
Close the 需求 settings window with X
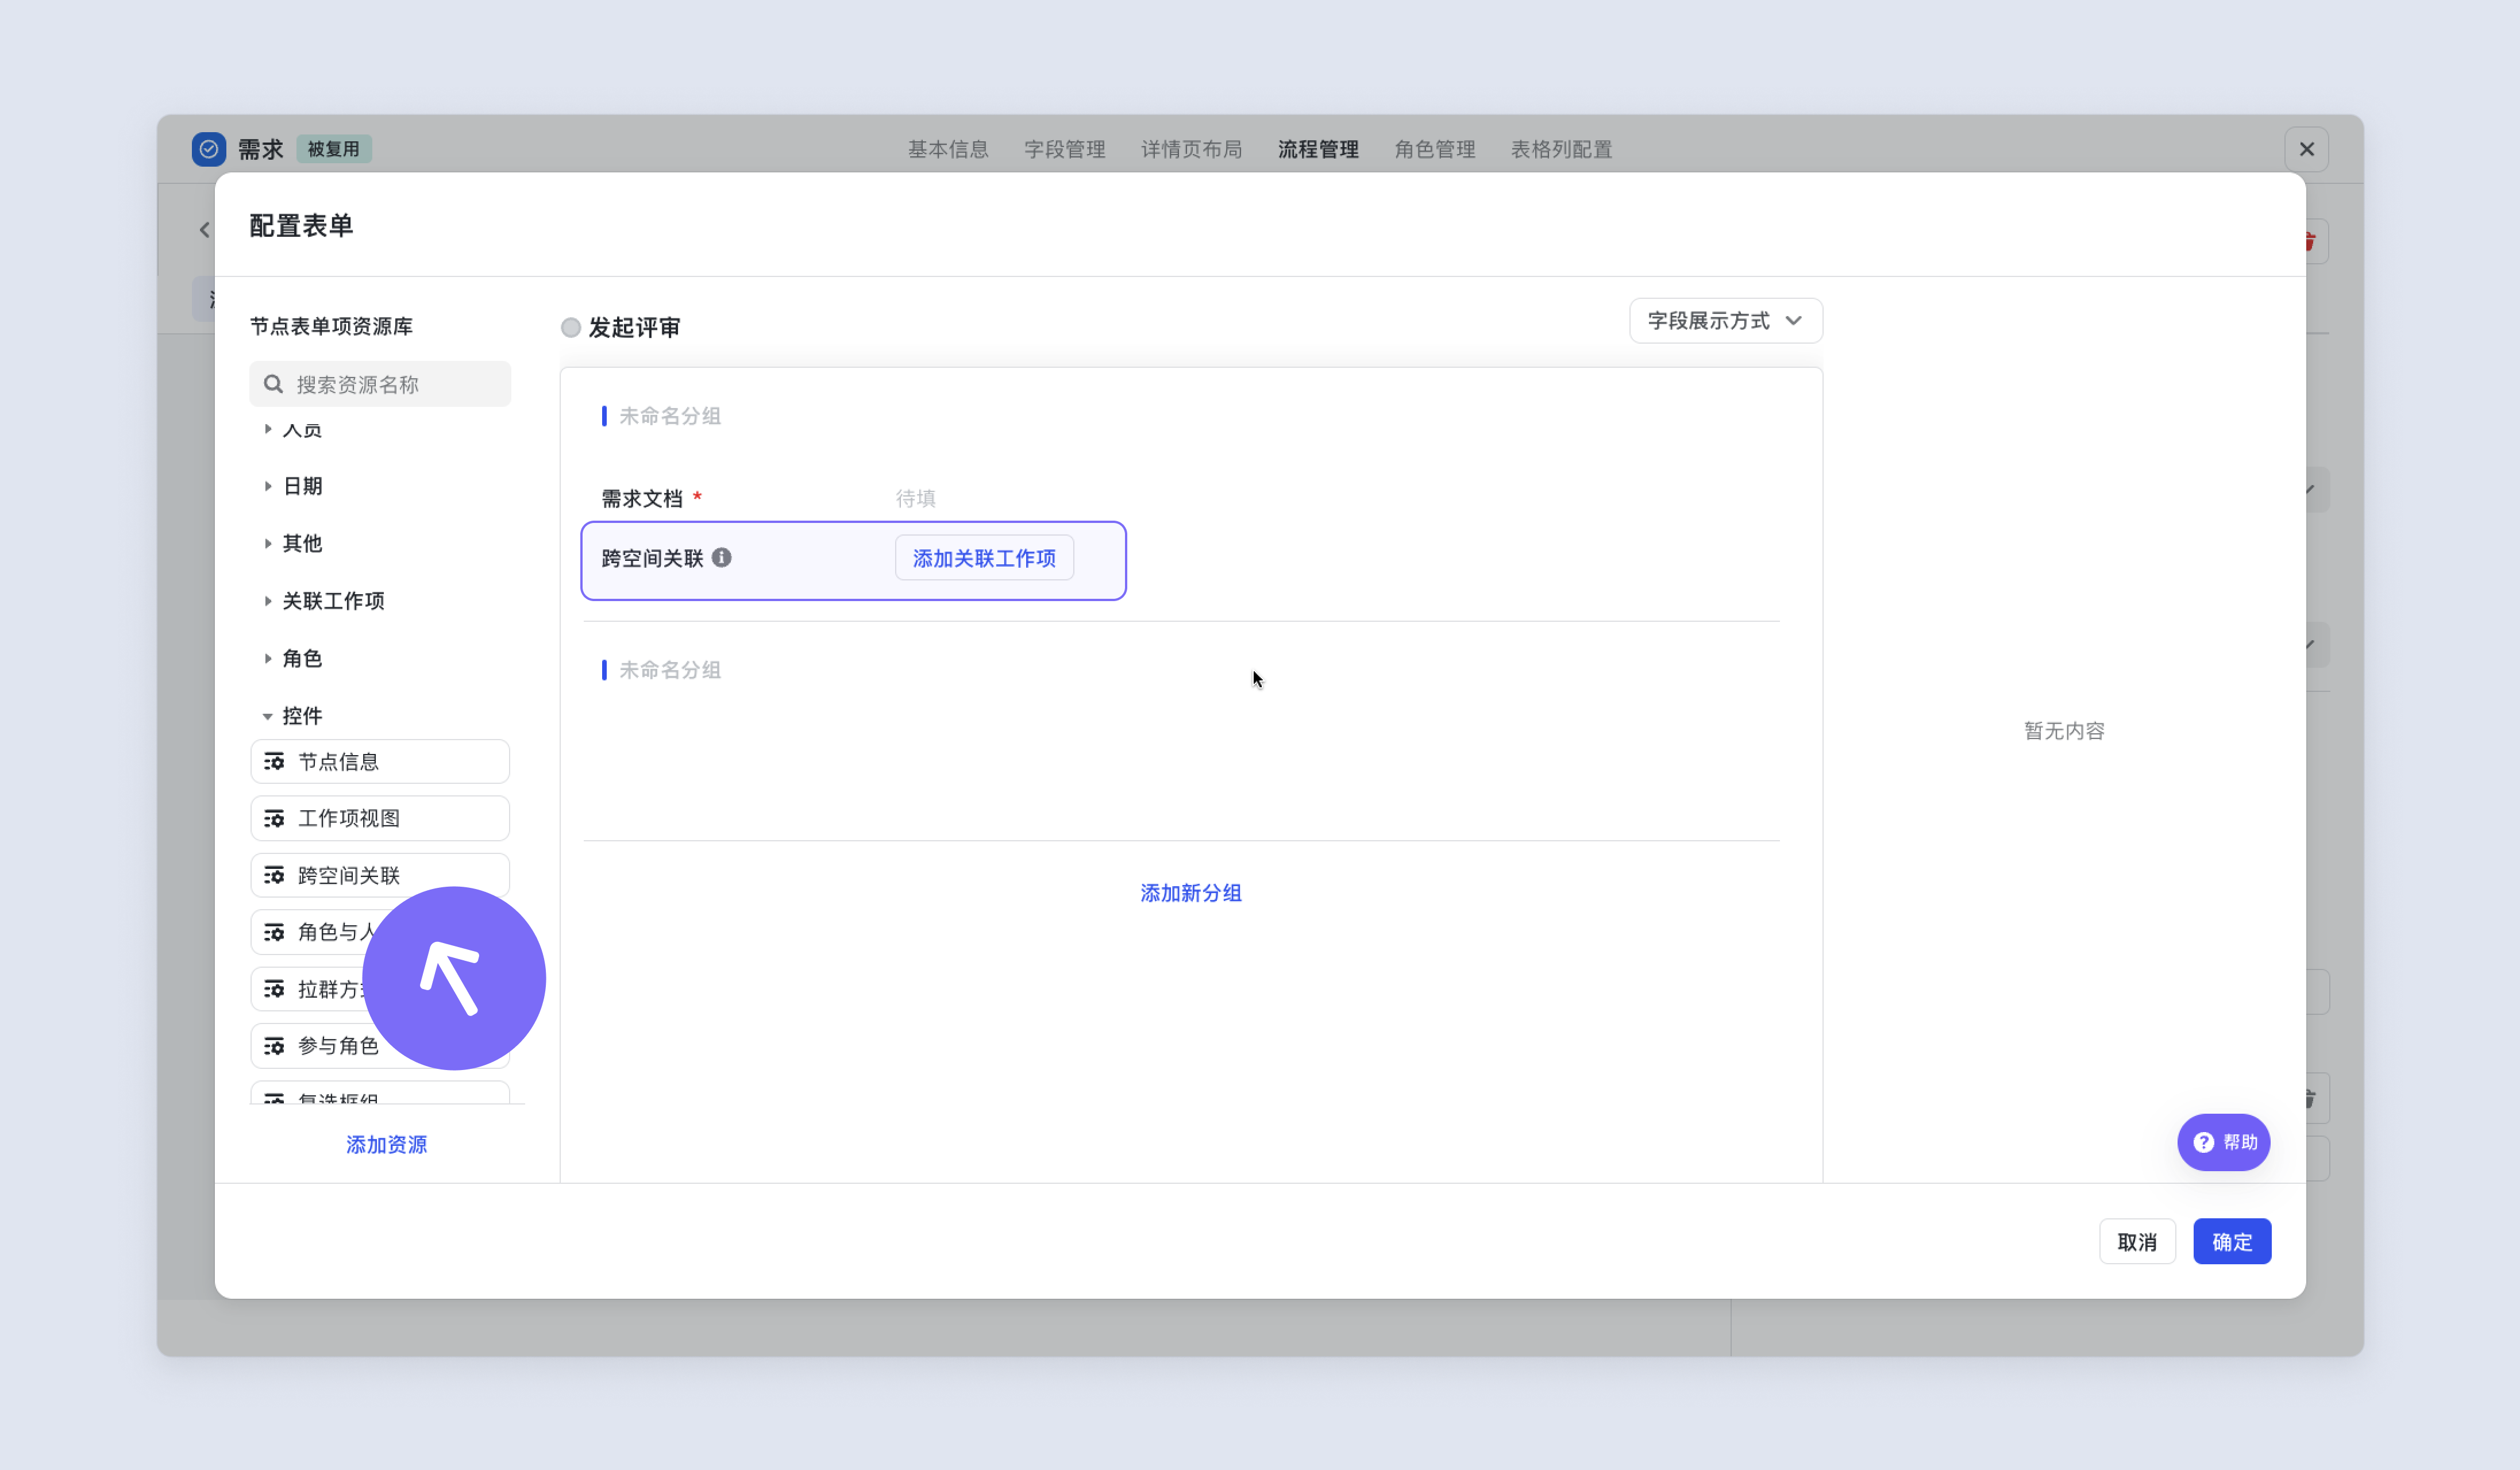pos(2306,149)
